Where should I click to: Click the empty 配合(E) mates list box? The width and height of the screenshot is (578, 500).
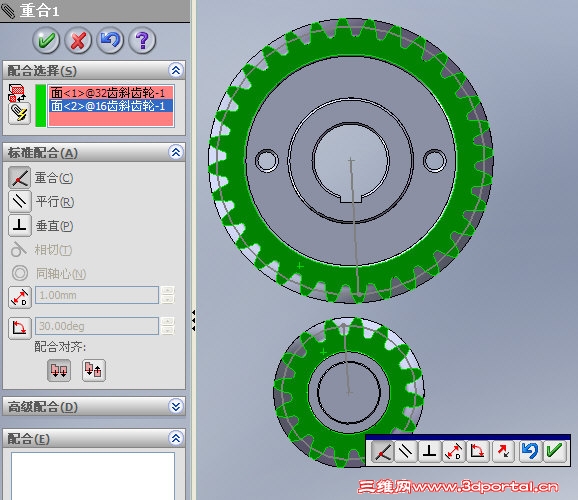[93, 476]
